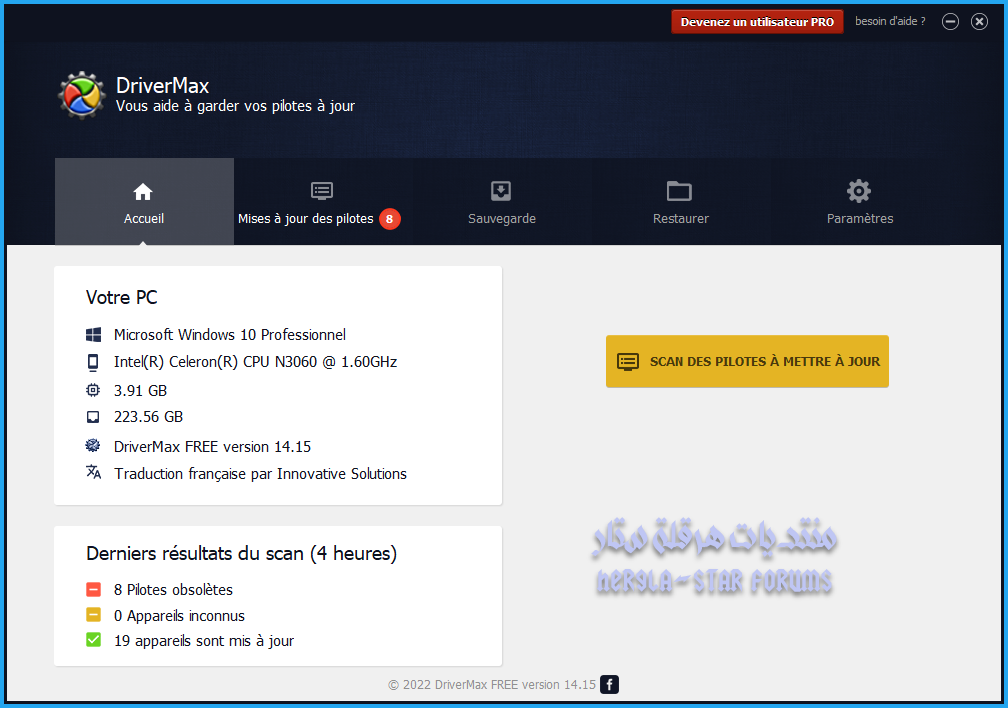Click the red obsolete drivers icon

93,589
